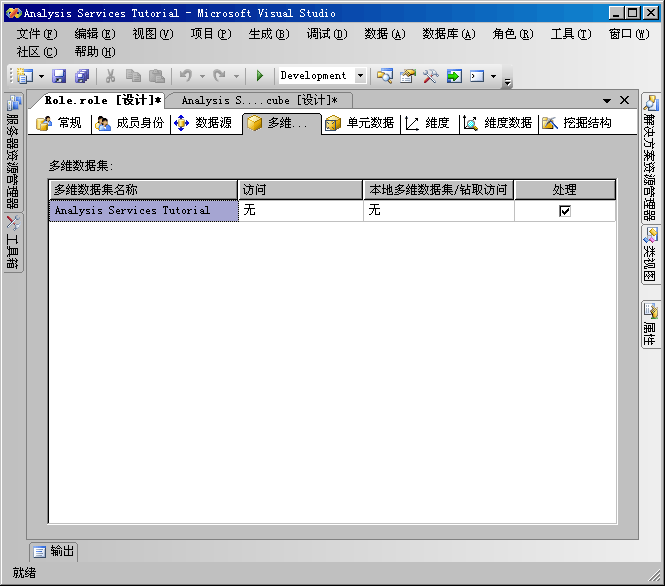Click the Save All icon
The width and height of the screenshot is (665, 586).
pyautogui.click(x=81, y=76)
